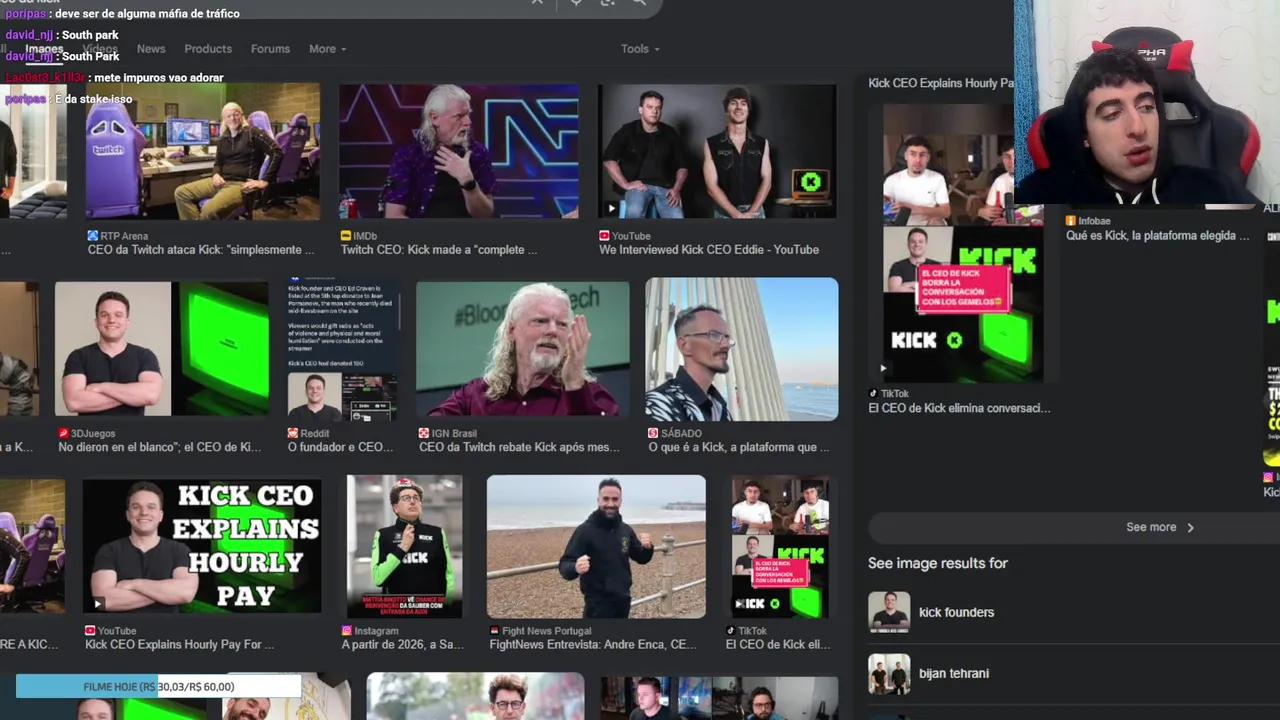Open small TikTok thumbnail with Kick logo
This screenshot has width=1280, height=720.
[x=779, y=546]
